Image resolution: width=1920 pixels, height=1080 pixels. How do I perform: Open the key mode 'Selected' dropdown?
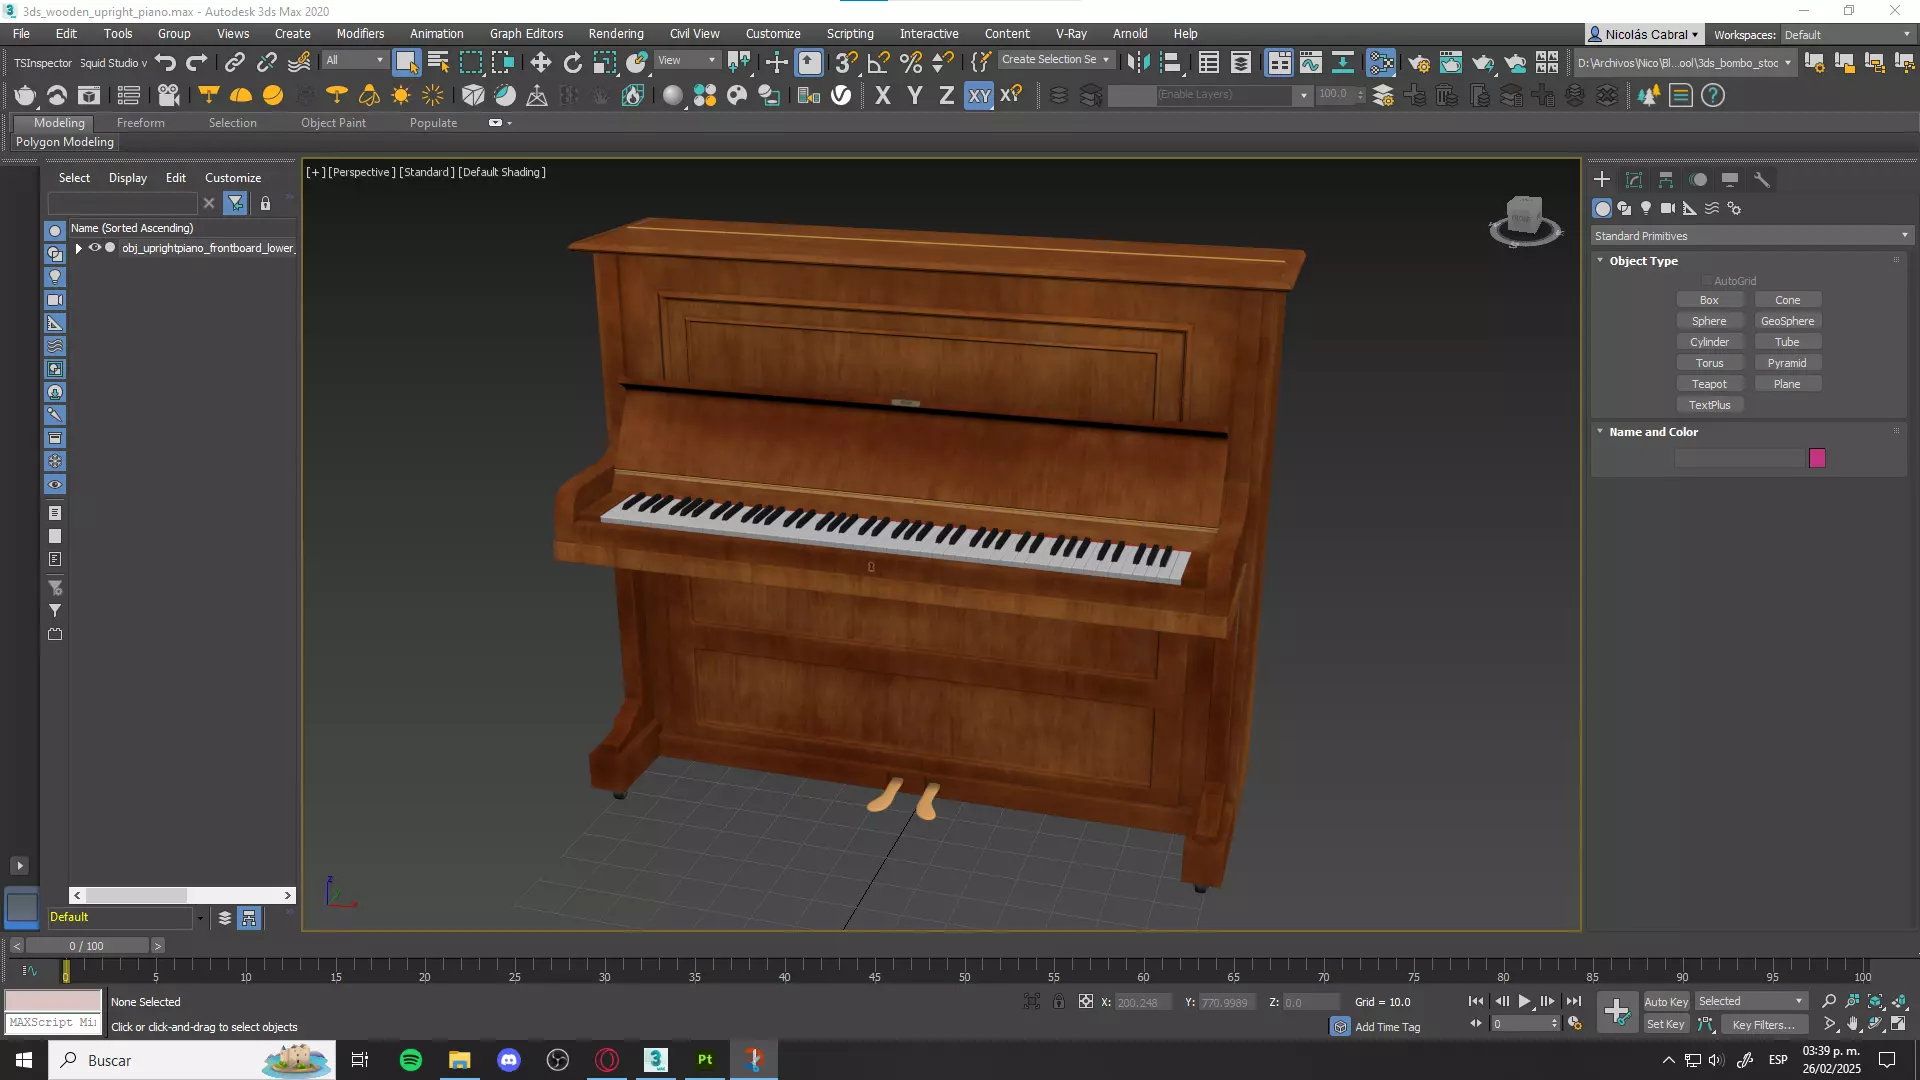1751,1002
